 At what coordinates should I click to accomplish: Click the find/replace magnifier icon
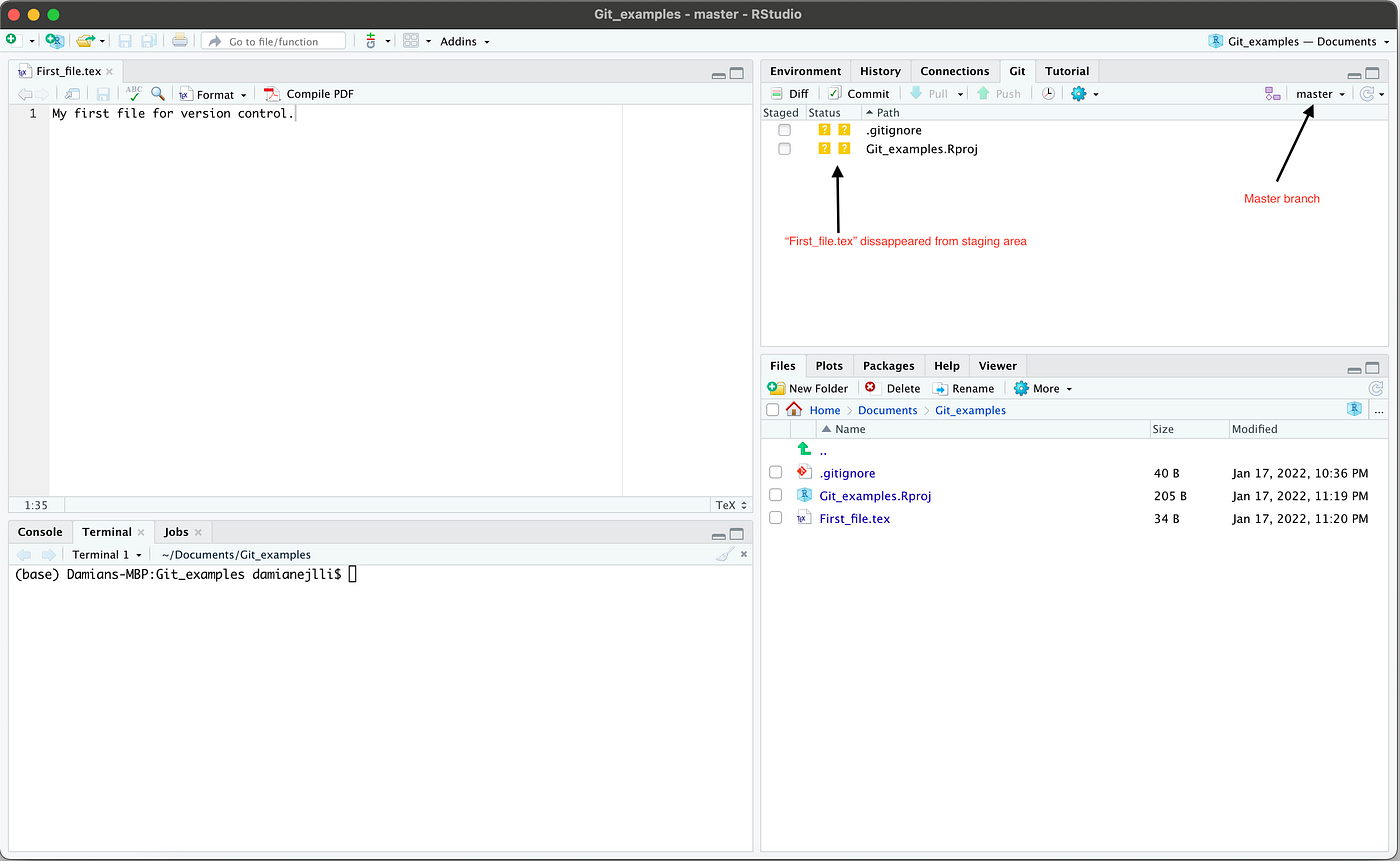(158, 94)
